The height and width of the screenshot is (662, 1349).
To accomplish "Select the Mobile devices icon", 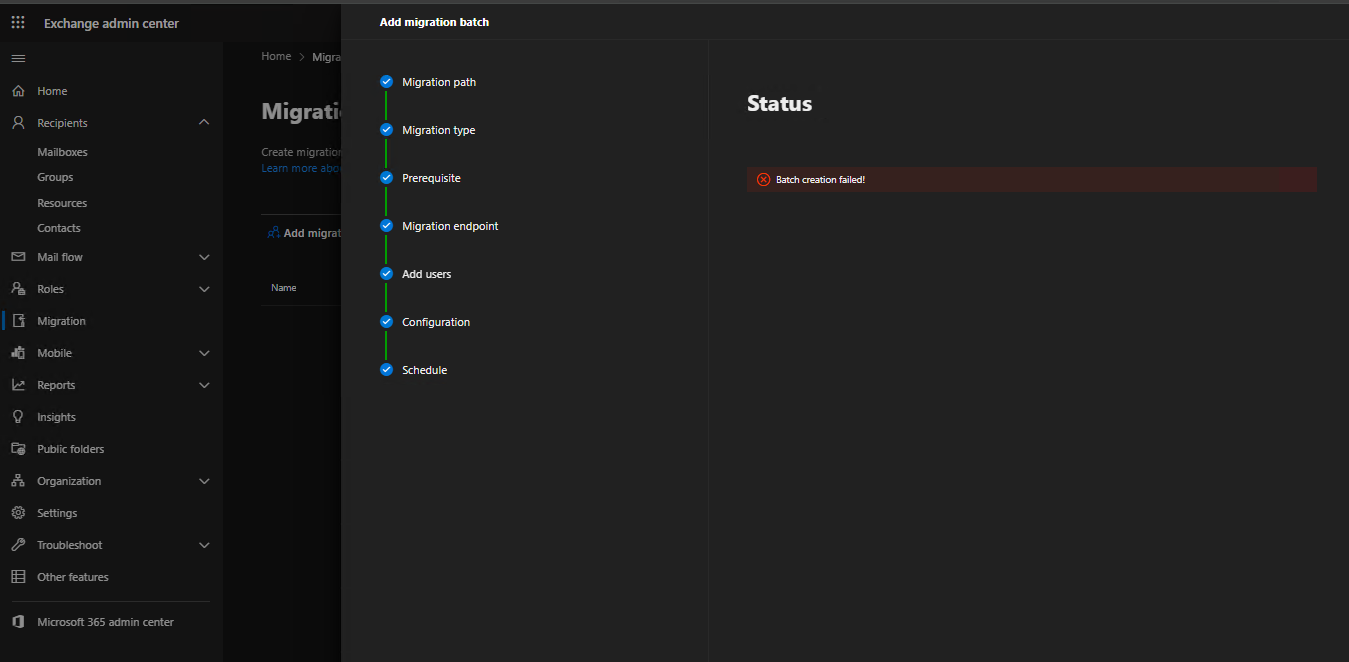I will coord(17,352).
